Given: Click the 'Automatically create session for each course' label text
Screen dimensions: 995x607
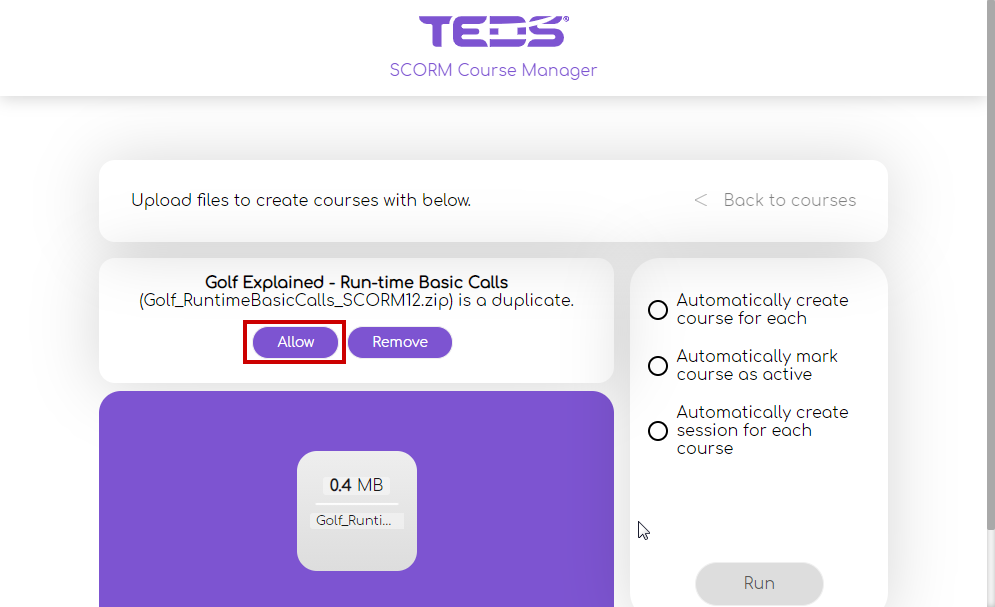Looking at the screenshot, I should [762, 430].
